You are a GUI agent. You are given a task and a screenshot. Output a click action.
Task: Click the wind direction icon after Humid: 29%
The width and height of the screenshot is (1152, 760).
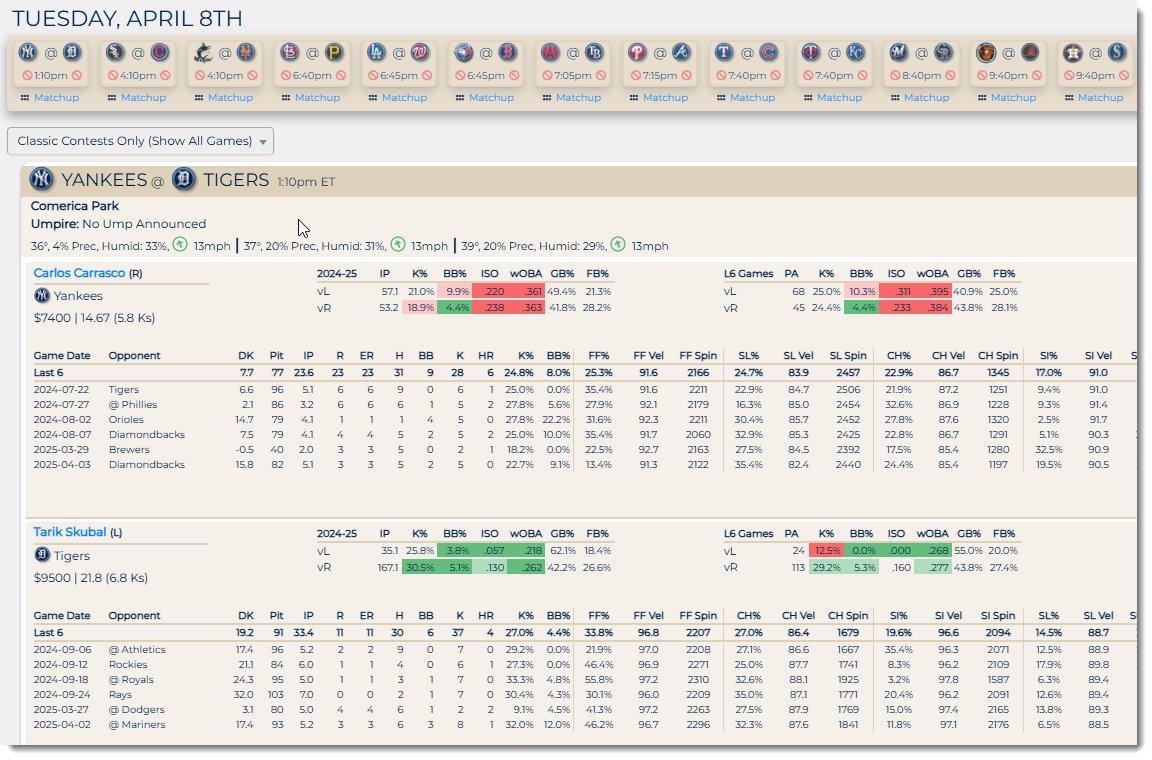(x=618, y=245)
